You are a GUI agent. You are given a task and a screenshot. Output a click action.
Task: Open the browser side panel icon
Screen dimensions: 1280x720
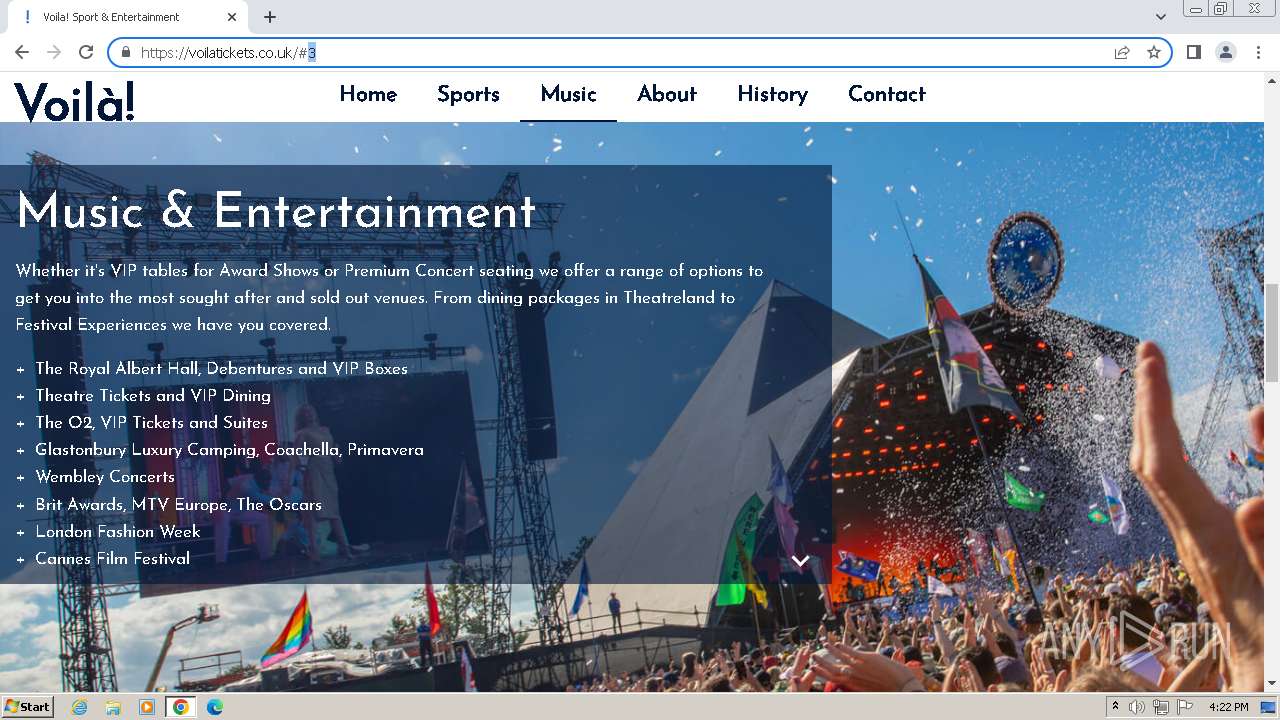pyautogui.click(x=1194, y=52)
